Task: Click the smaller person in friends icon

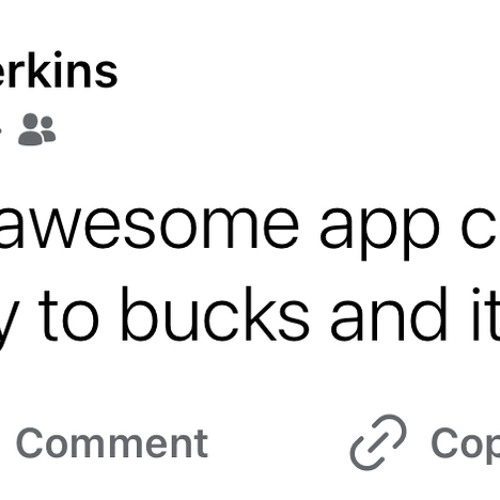Action: coord(48,129)
